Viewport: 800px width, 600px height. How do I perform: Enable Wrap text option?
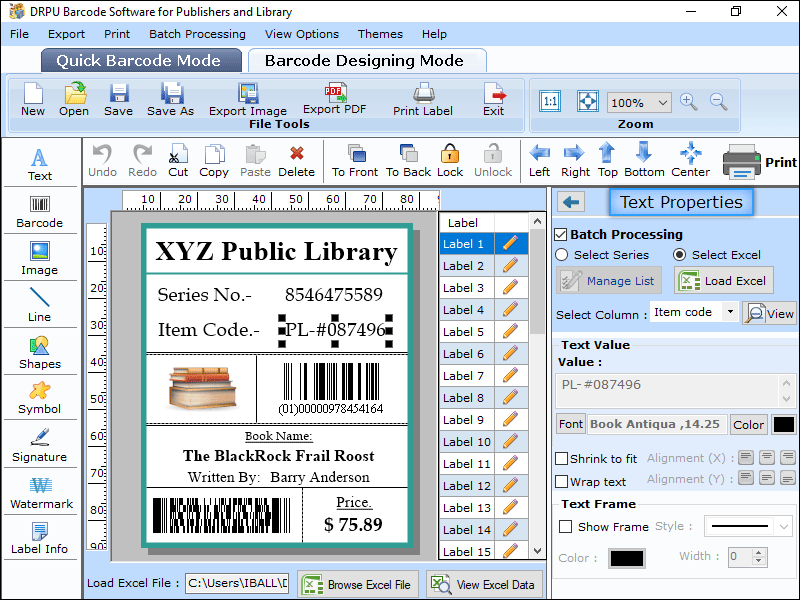562,482
